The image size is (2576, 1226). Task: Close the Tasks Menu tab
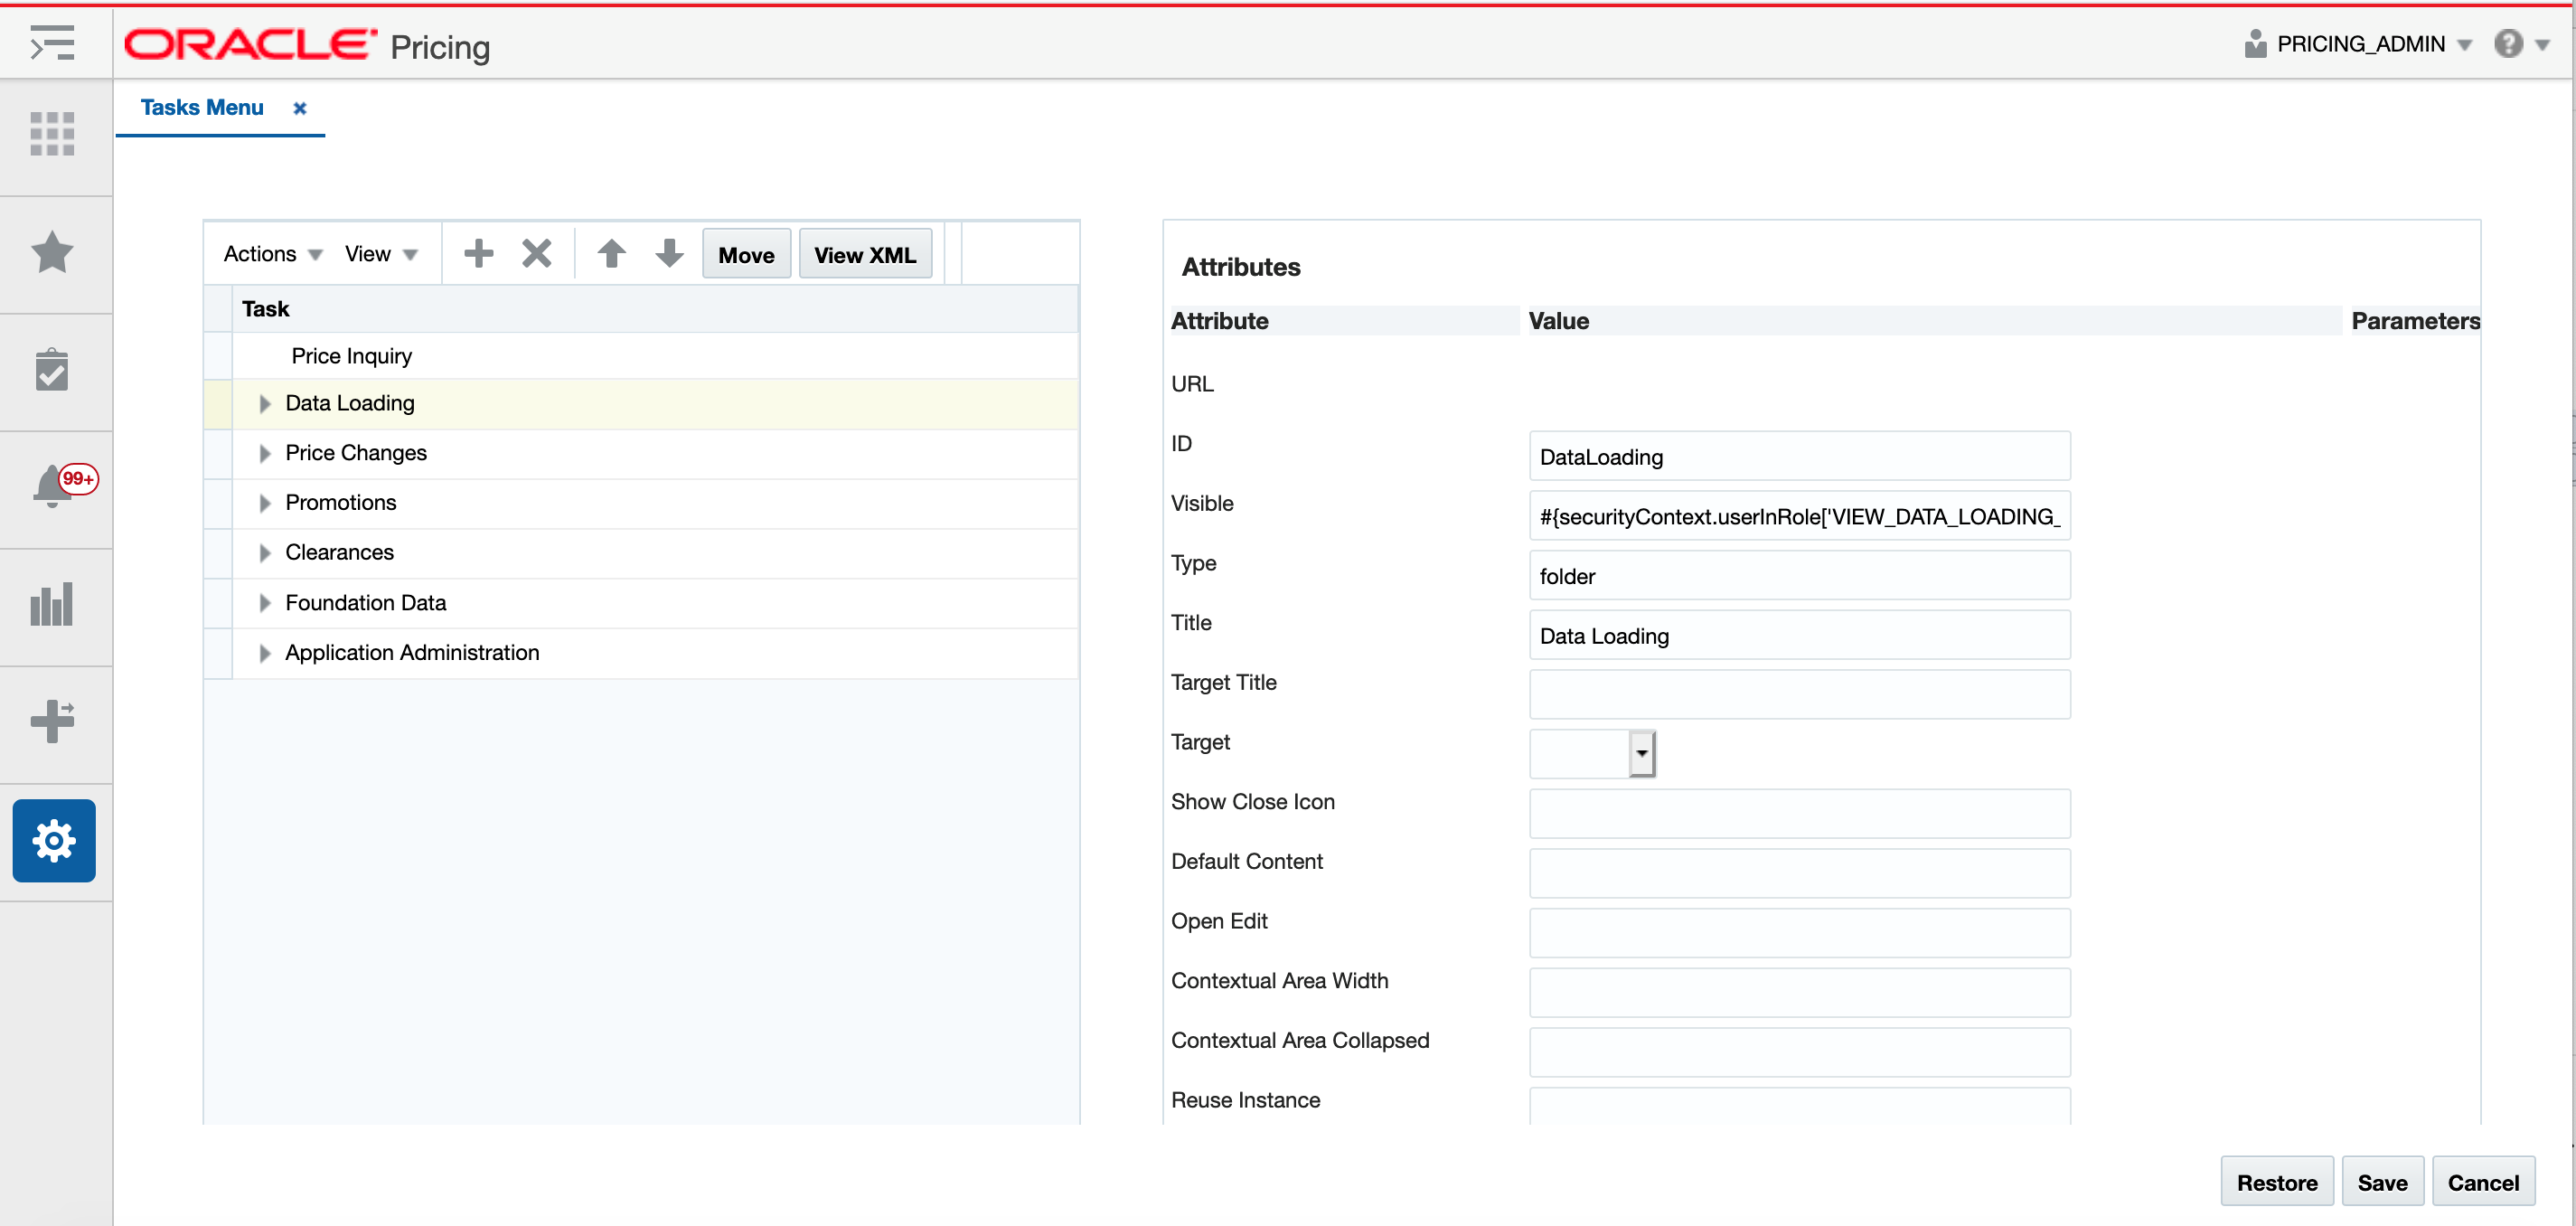pyautogui.click(x=299, y=108)
